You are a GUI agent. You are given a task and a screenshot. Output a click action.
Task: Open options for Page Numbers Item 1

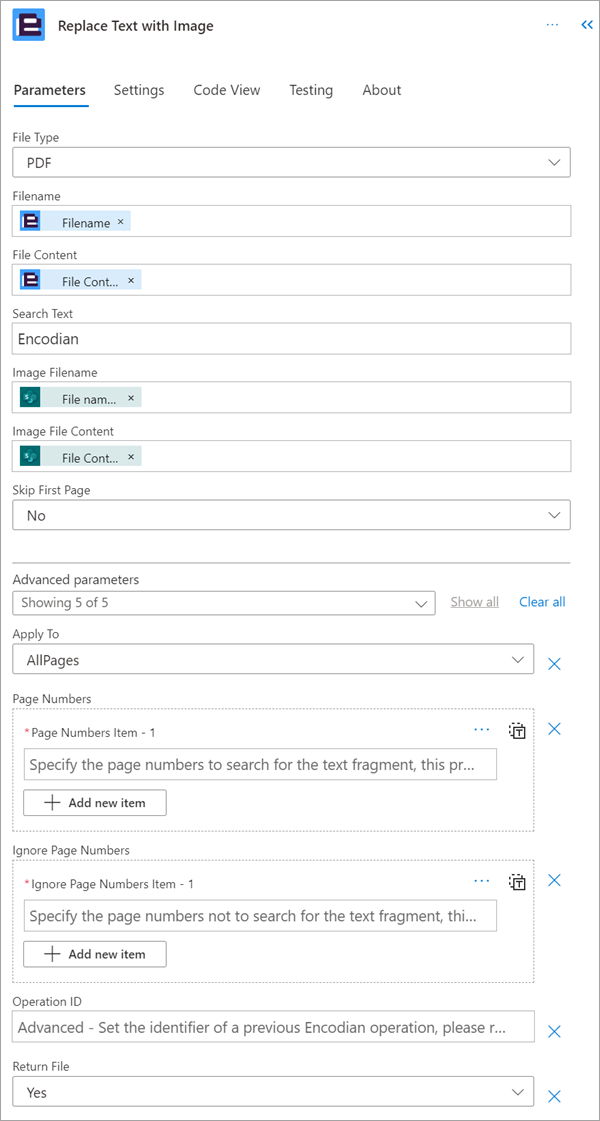[482, 730]
